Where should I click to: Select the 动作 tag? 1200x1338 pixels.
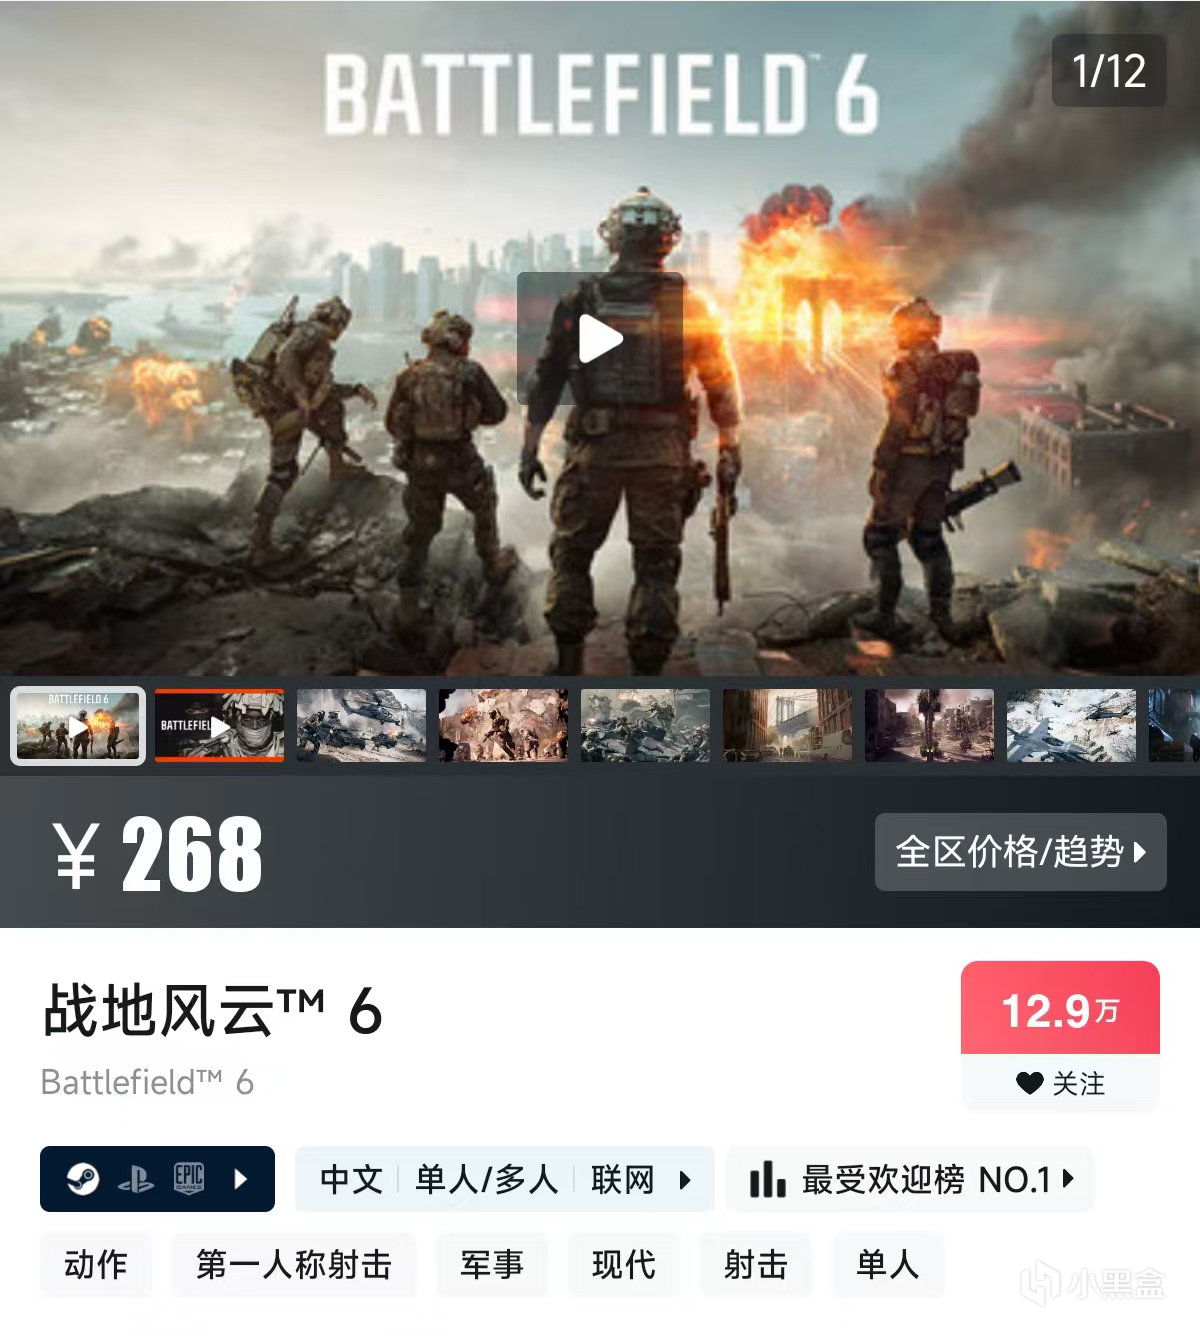tap(96, 1265)
